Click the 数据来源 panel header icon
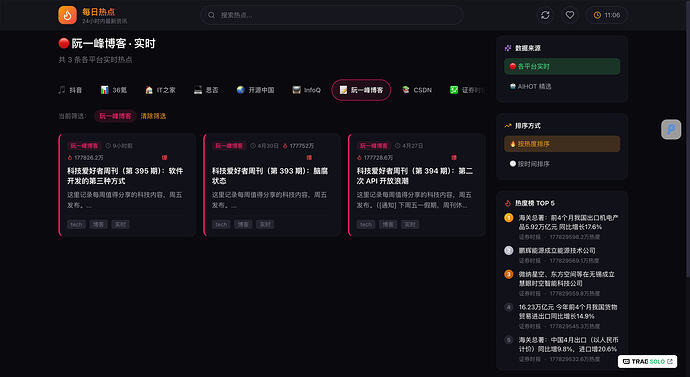 pos(508,48)
